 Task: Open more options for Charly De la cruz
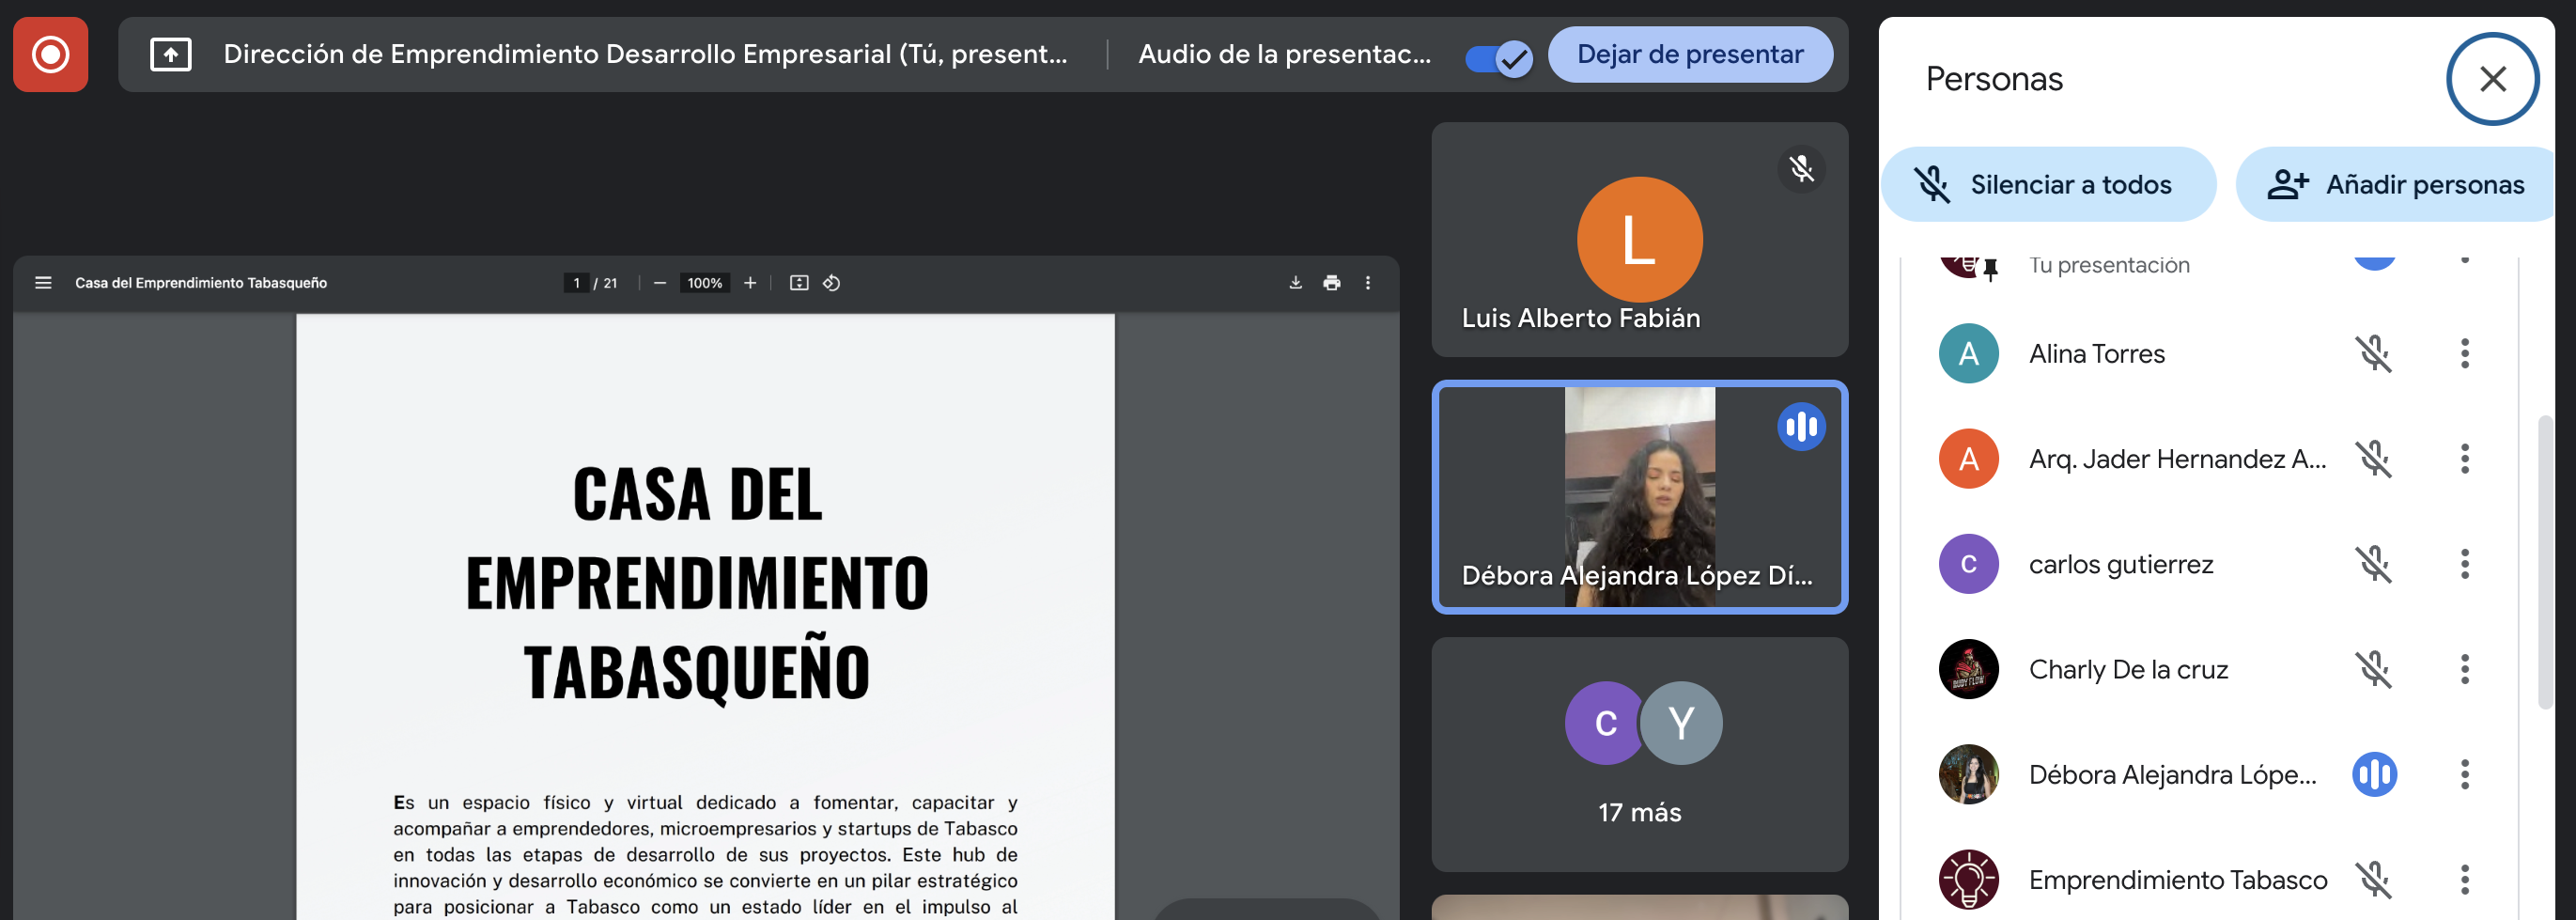(x=2464, y=669)
